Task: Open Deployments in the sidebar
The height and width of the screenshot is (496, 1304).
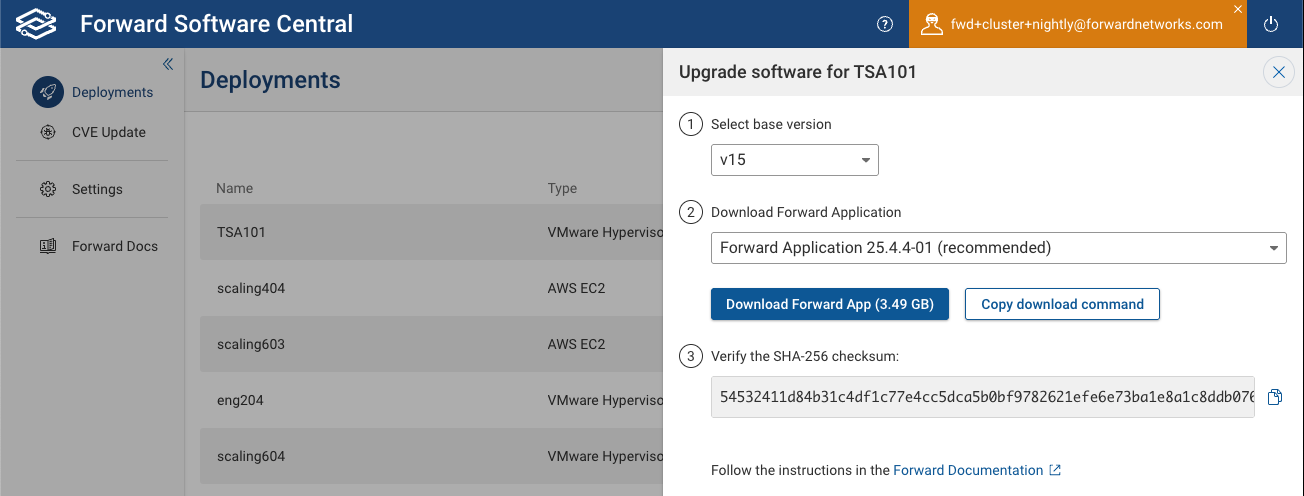Action: (112, 92)
